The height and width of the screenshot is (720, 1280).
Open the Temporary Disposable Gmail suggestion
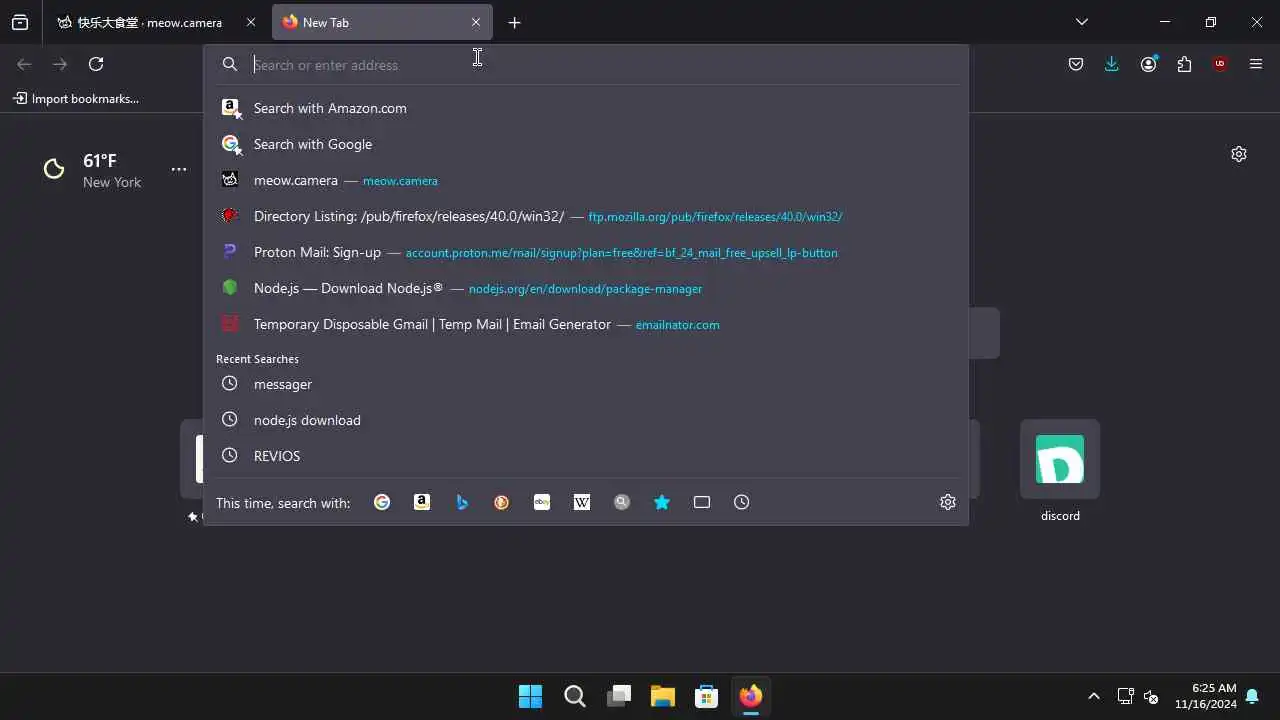(x=586, y=324)
